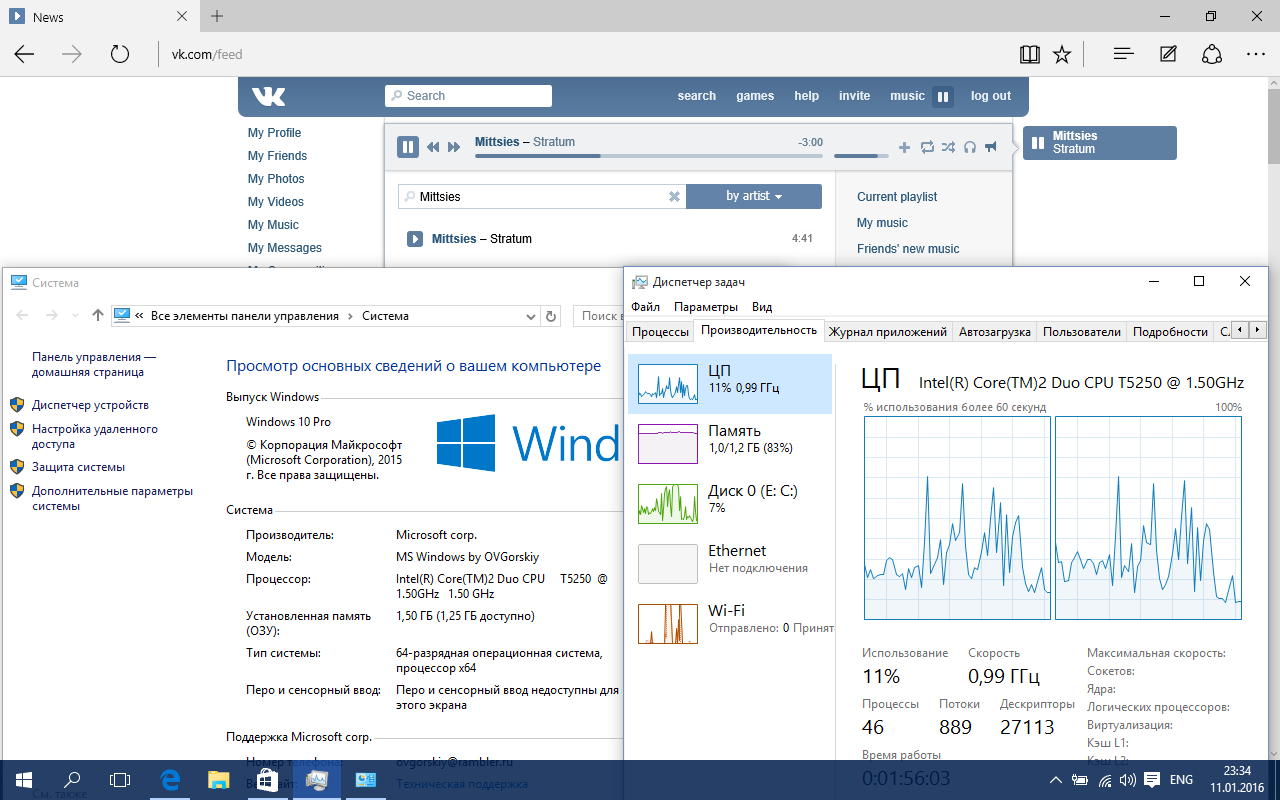Click the pause icon next to music header
Screen dimensions: 1280x800
pyautogui.click(x=942, y=97)
